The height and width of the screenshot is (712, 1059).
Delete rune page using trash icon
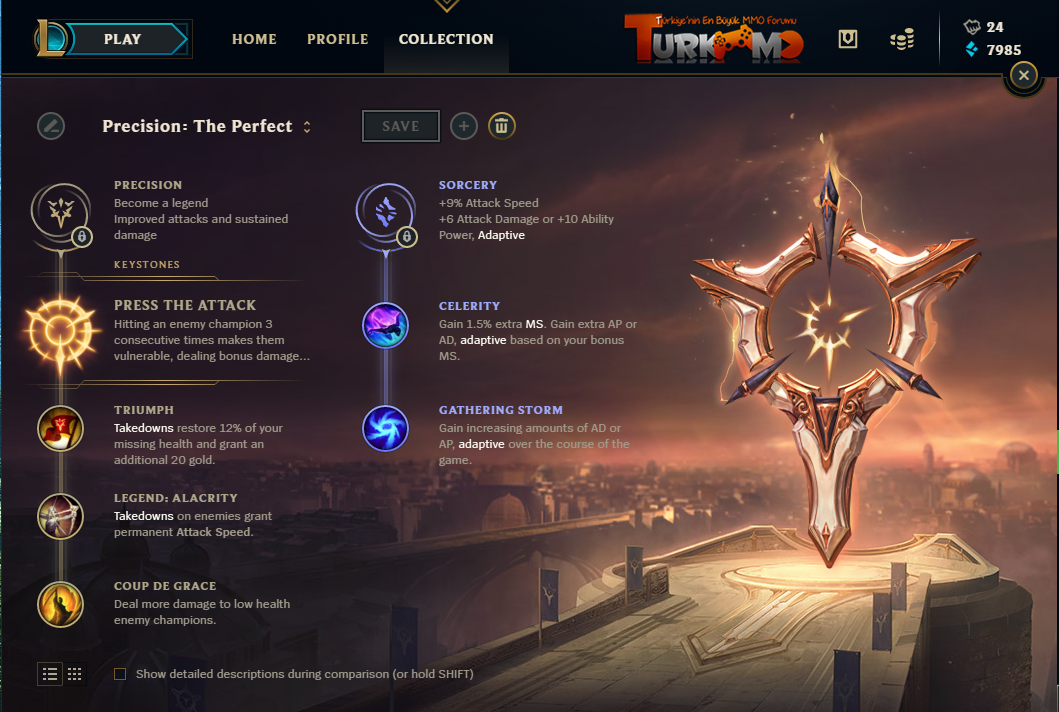click(501, 126)
